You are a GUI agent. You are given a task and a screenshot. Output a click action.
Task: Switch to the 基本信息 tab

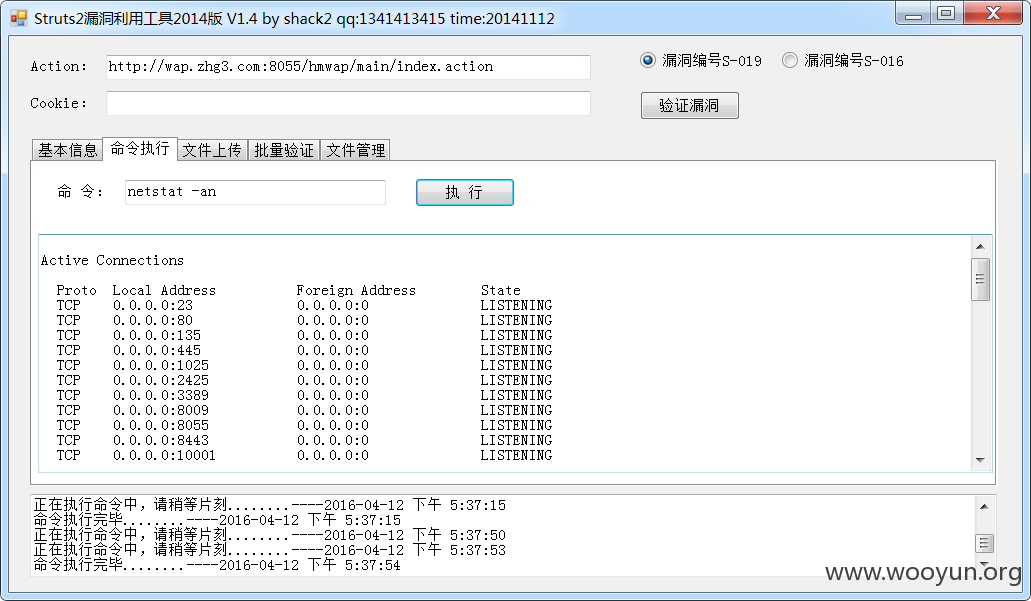(67, 151)
